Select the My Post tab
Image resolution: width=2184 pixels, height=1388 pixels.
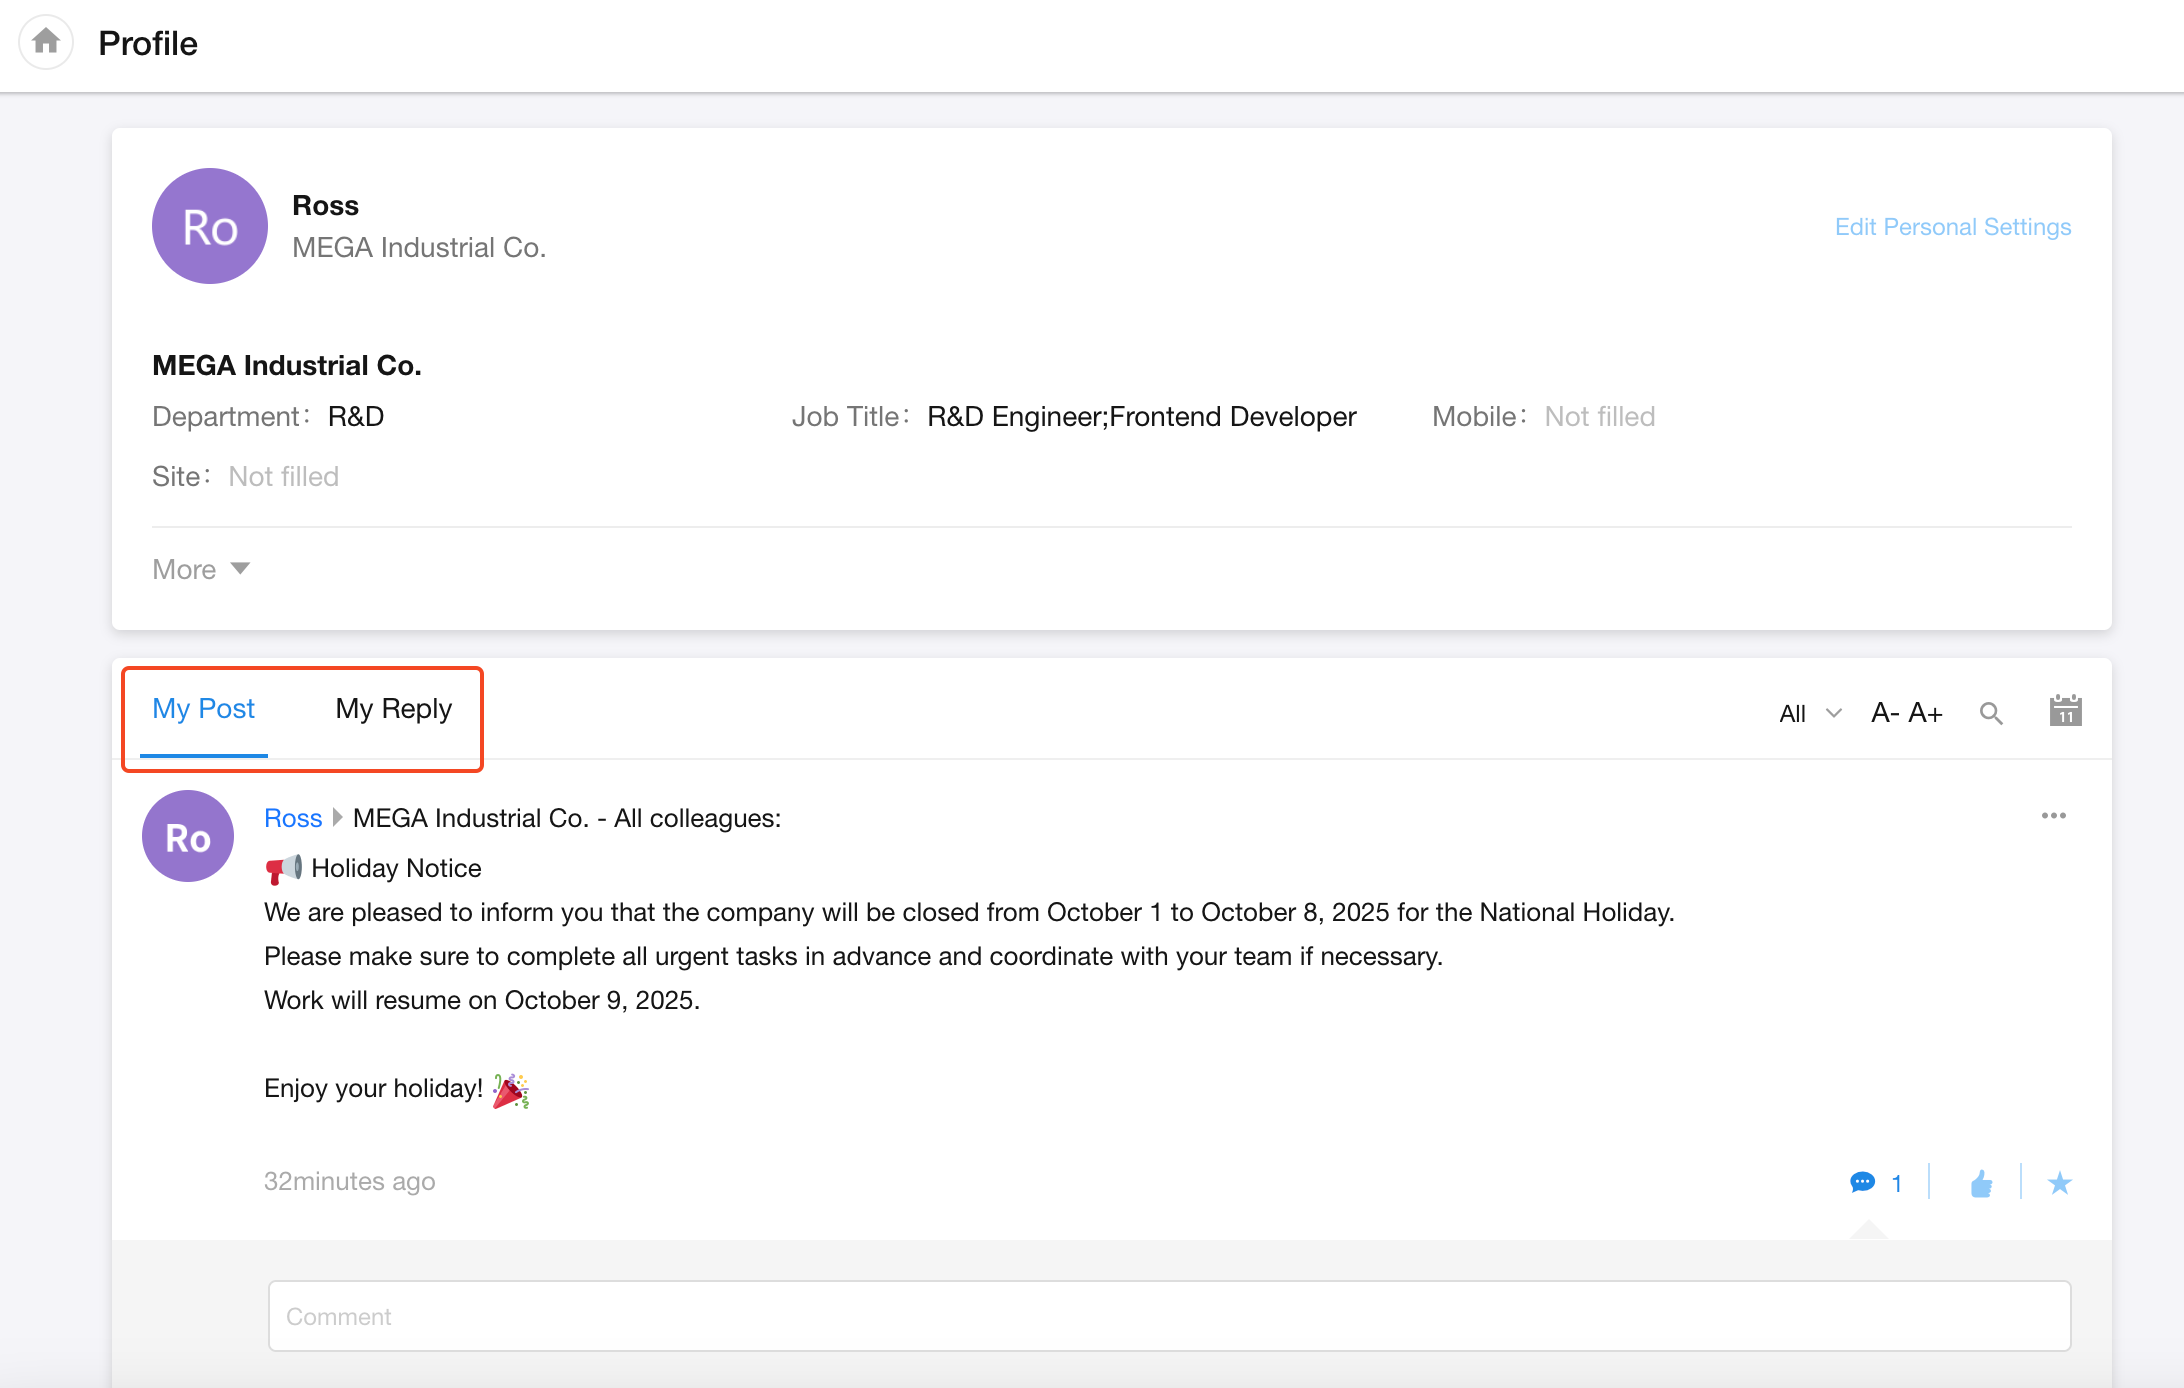[x=203, y=709]
